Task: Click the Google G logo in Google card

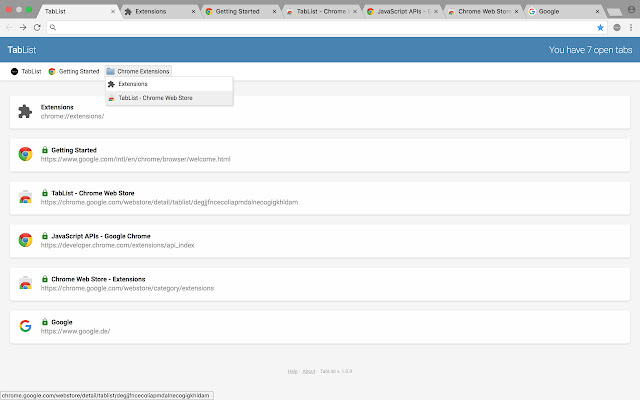Action: (25, 326)
